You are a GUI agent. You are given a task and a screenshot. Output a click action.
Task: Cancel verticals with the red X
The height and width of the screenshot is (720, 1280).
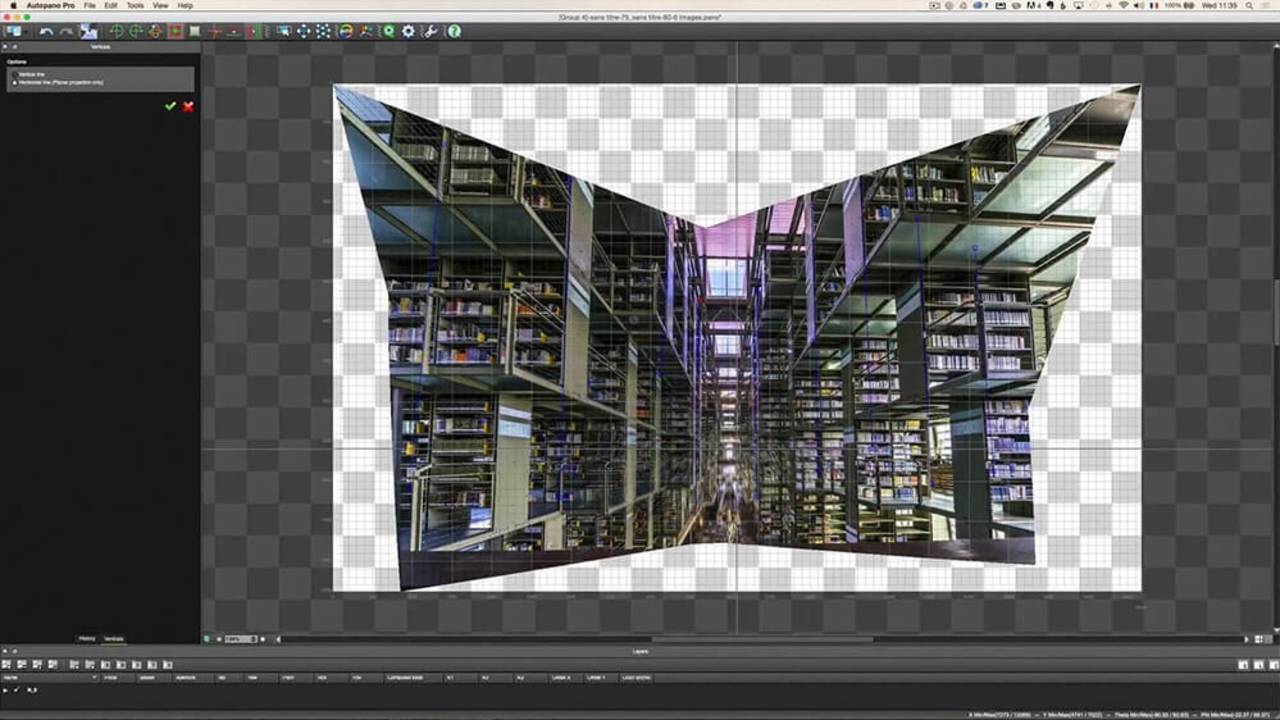coord(188,106)
